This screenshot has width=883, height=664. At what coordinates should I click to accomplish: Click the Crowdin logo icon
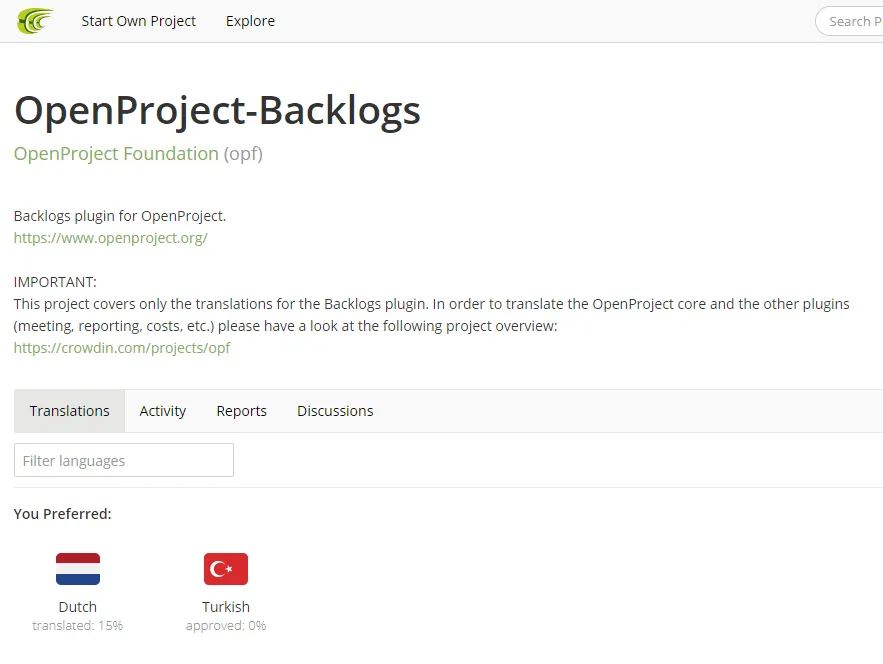pos(35,21)
